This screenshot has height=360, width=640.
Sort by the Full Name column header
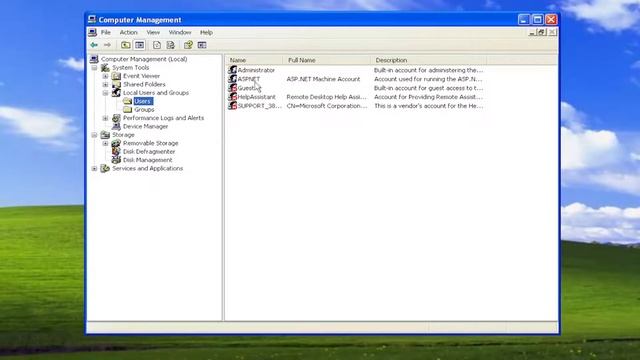tap(327, 60)
